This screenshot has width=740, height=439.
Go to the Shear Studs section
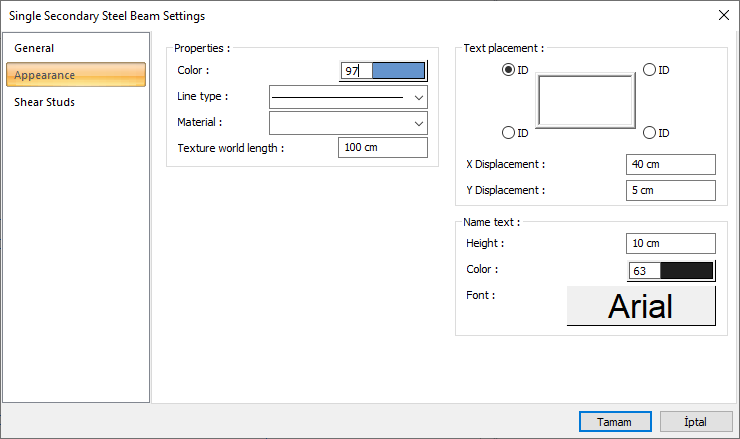(44, 102)
